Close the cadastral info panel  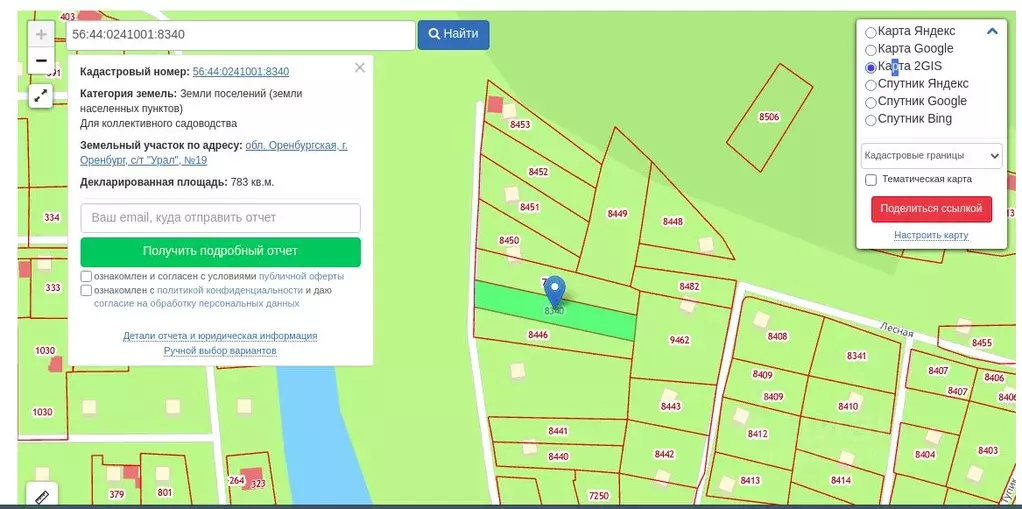click(x=360, y=68)
